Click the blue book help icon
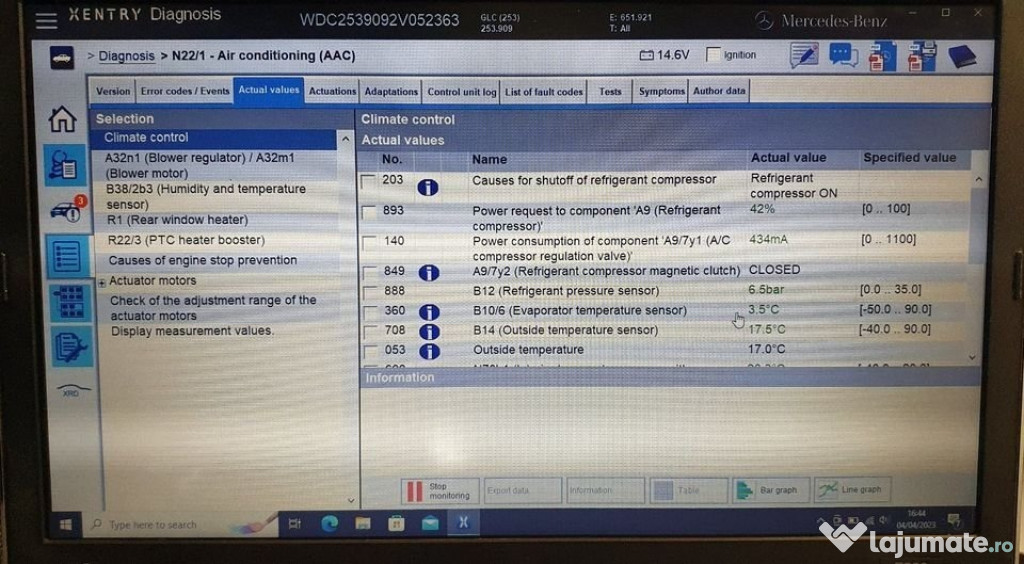This screenshot has width=1024, height=564. coord(961,56)
